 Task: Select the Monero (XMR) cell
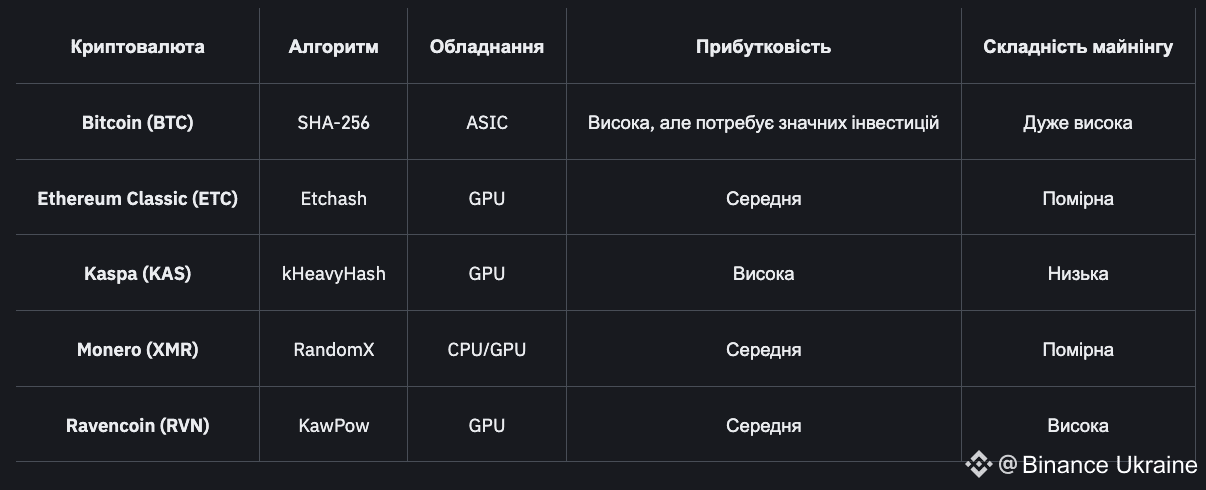point(138,350)
